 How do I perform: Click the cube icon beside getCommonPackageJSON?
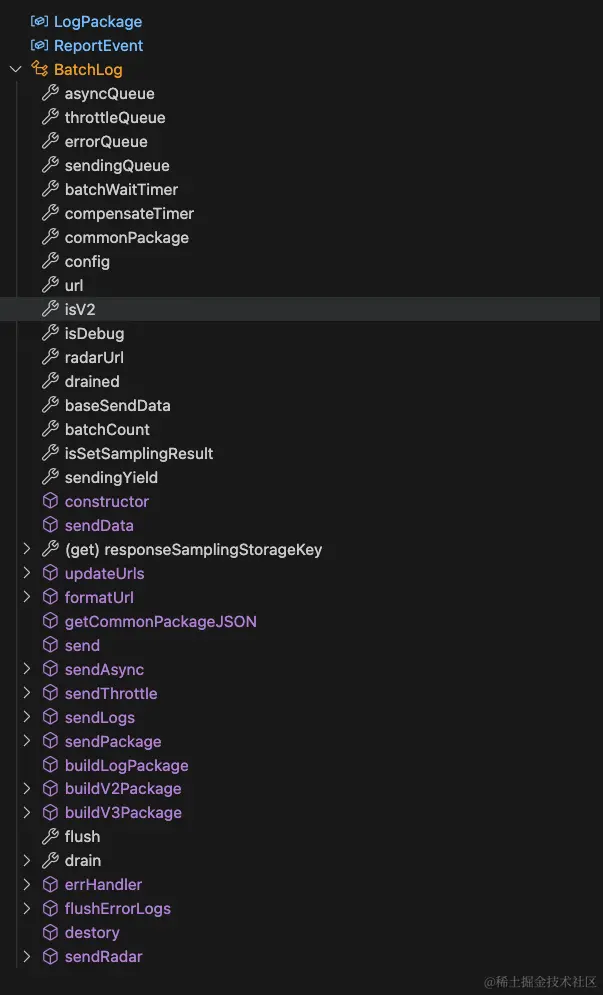(x=50, y=621)
